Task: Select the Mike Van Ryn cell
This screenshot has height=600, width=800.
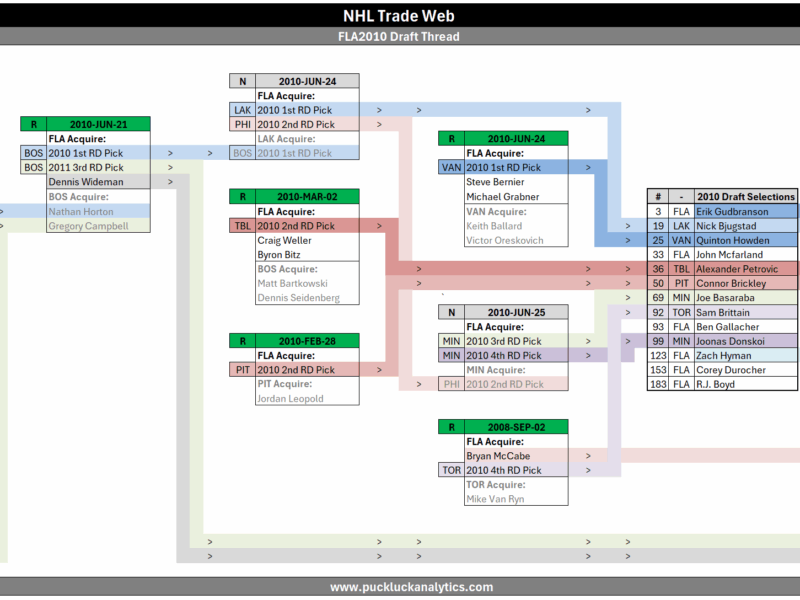Action: 516,499
